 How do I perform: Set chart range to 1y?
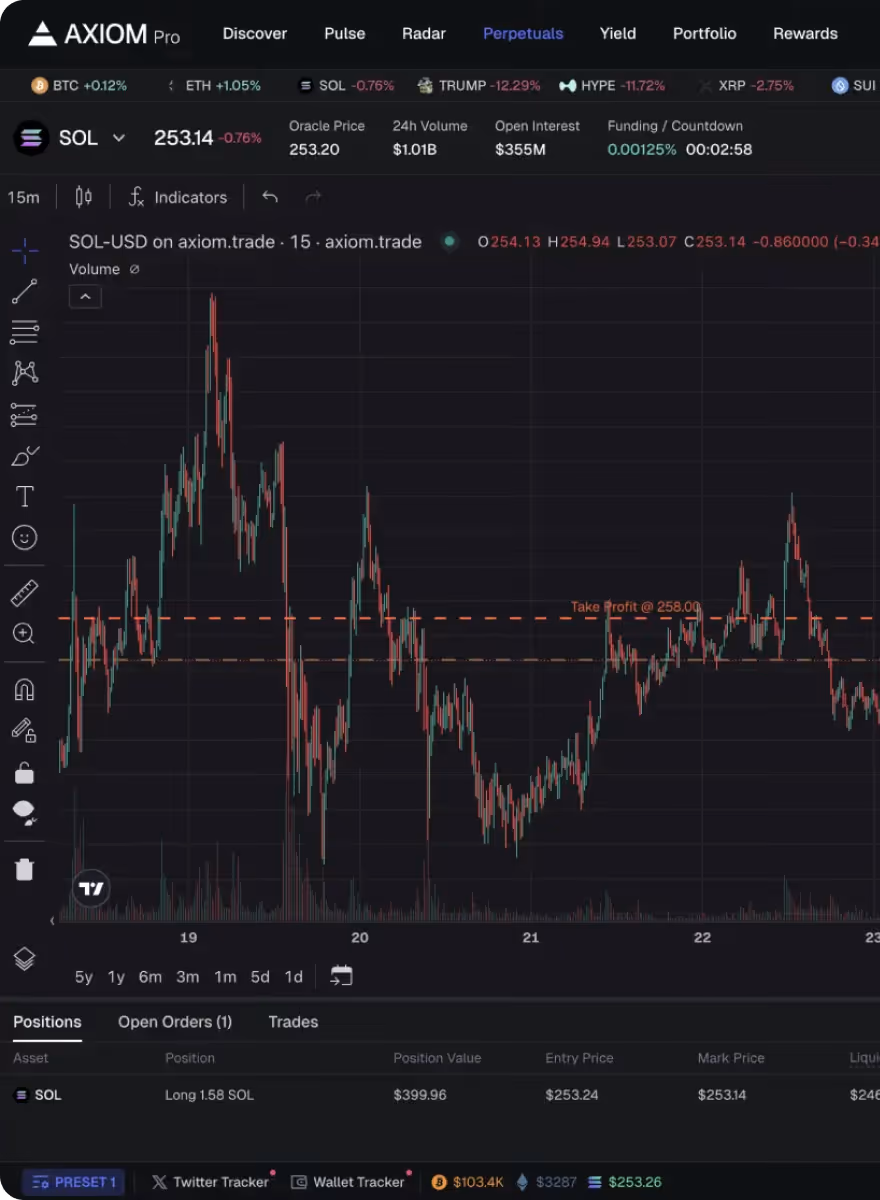(x=116, y=977)
